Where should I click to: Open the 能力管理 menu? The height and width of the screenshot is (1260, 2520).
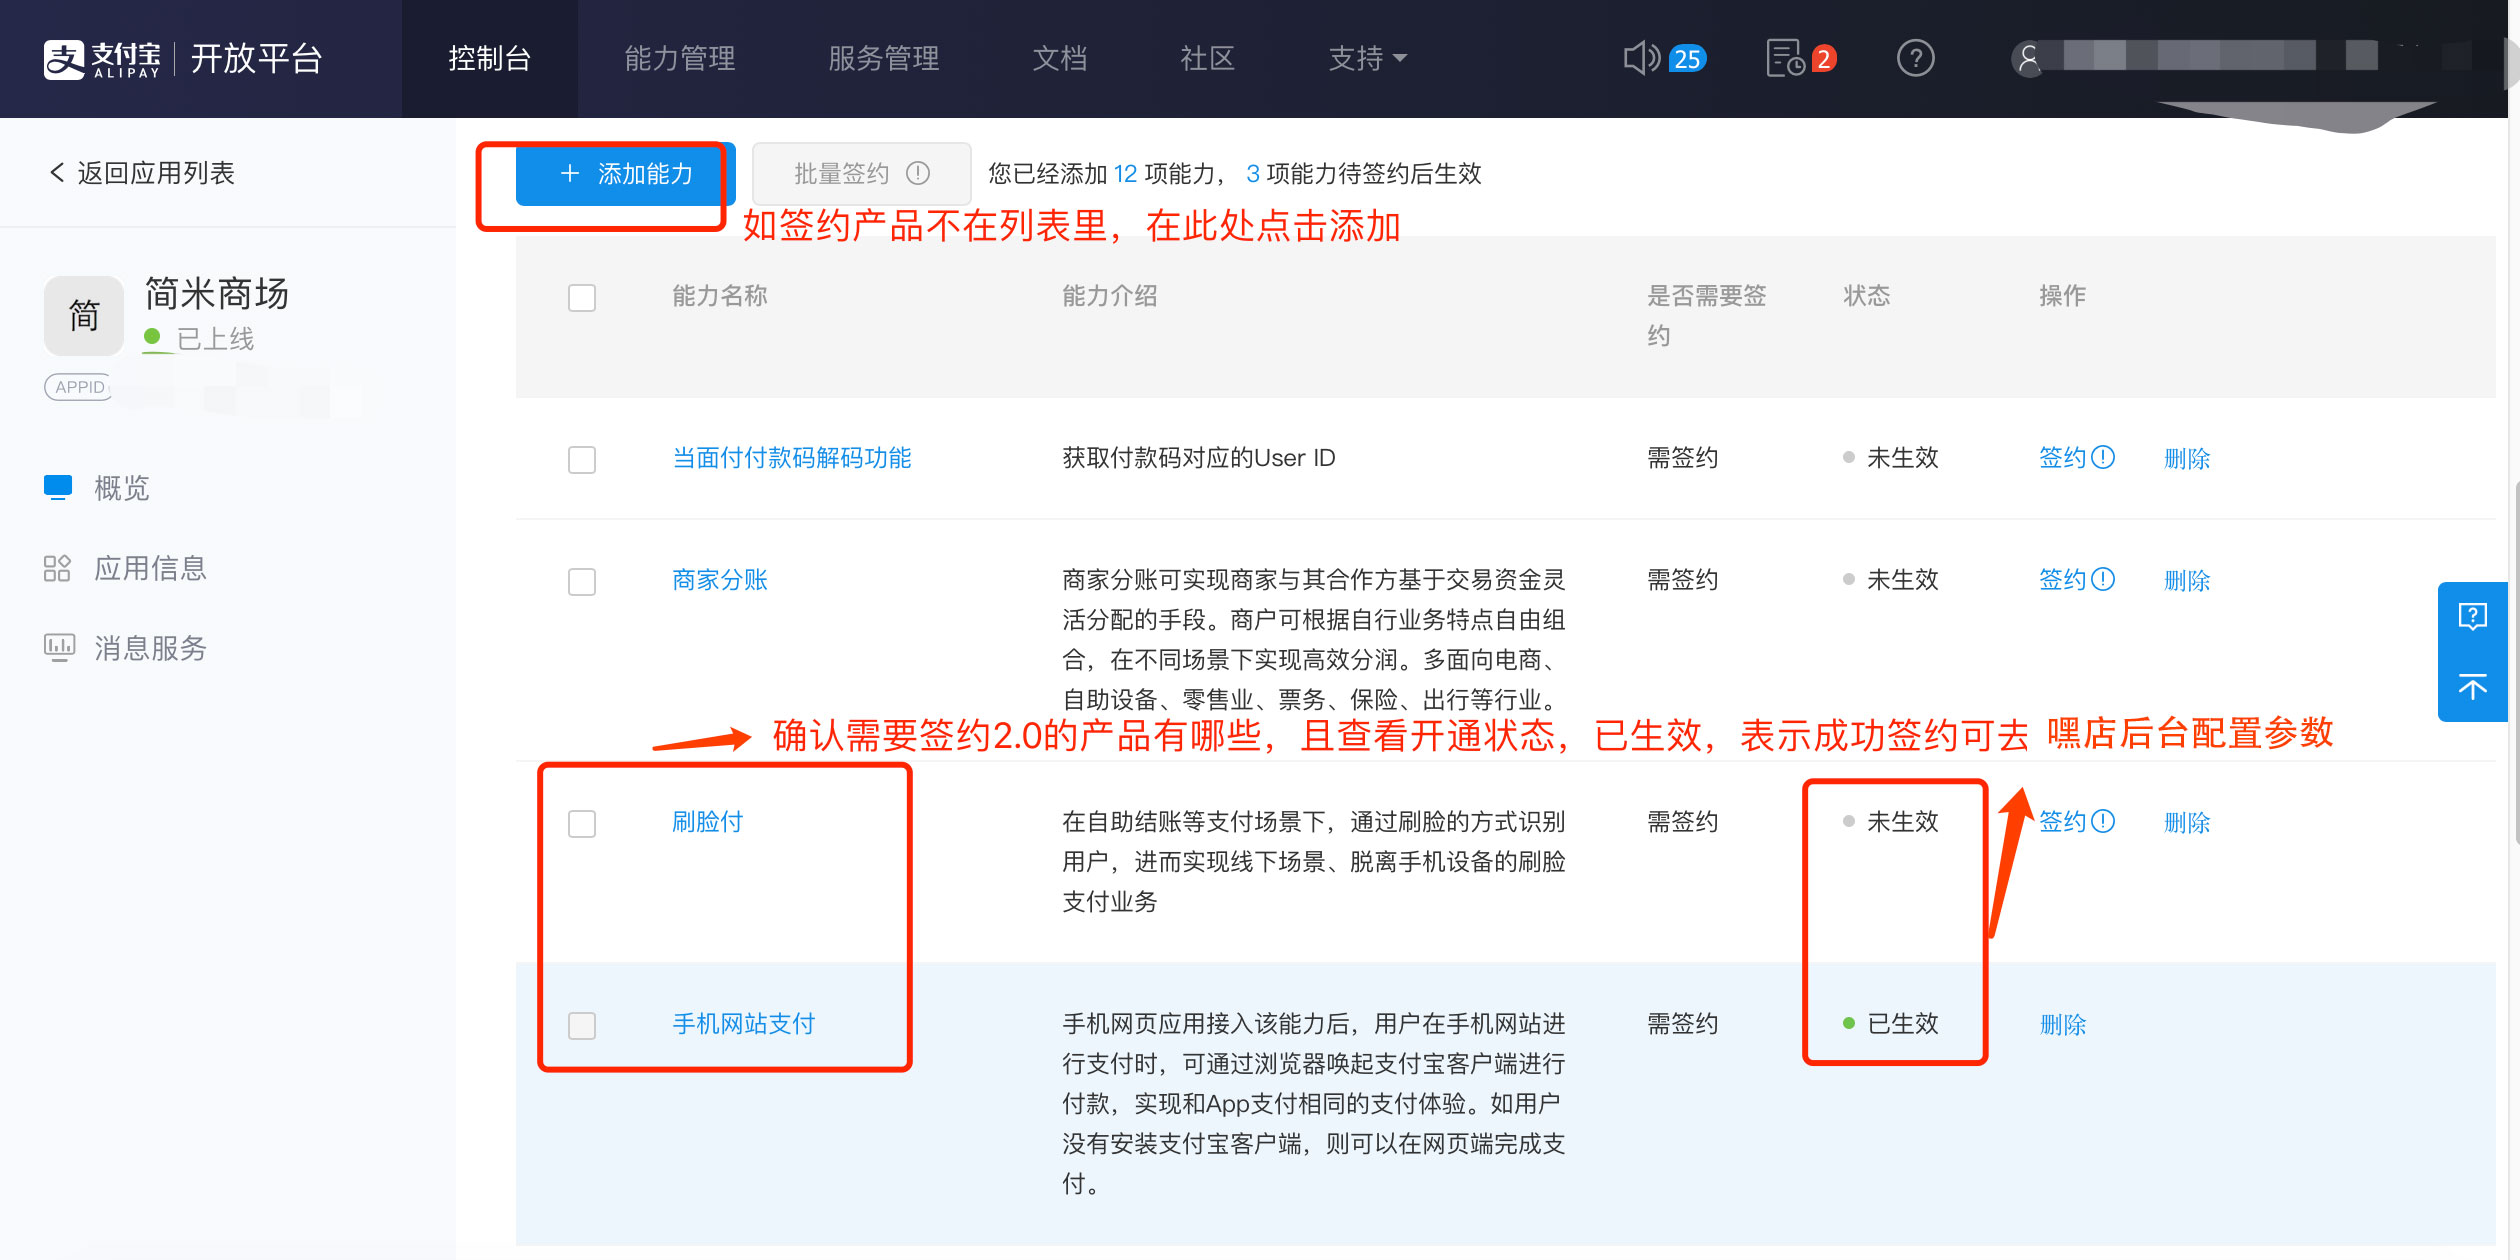click(x=680, y=59)
